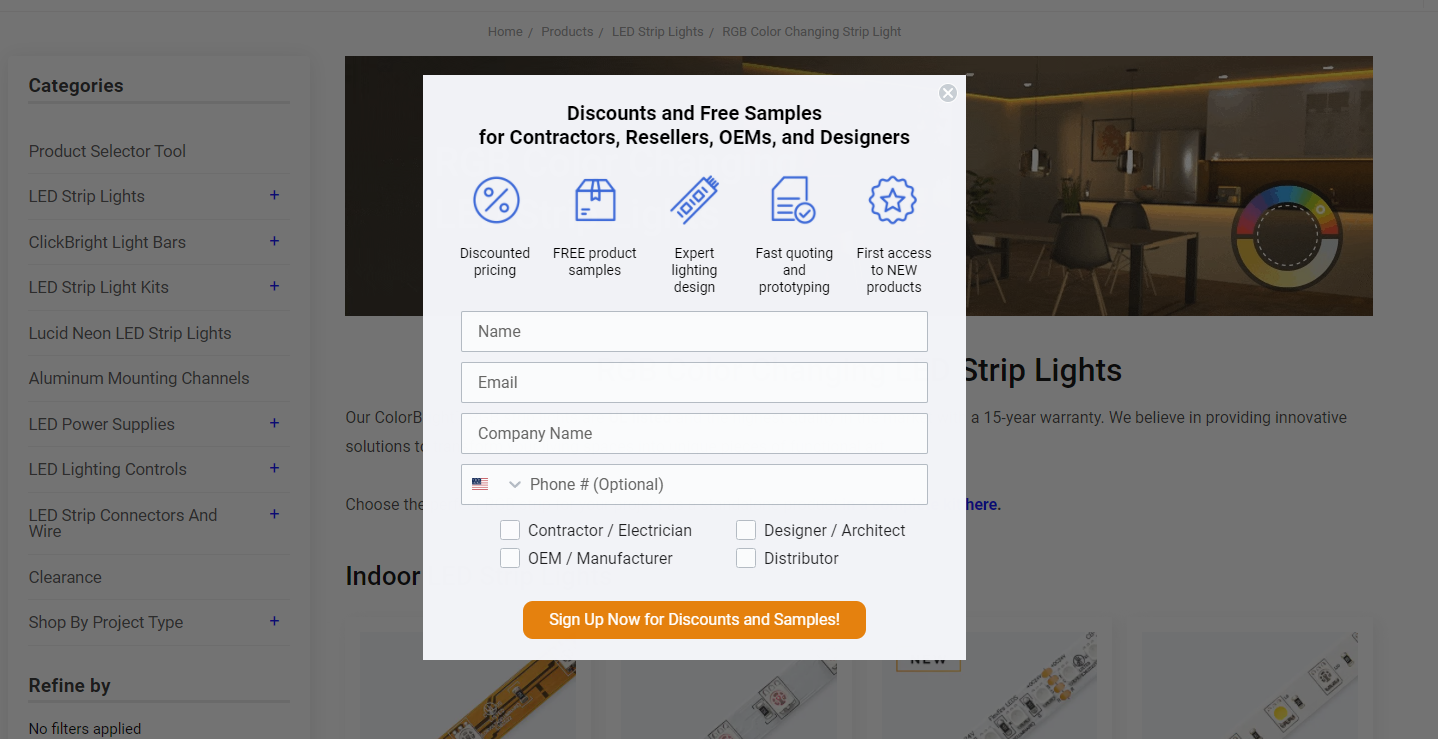Viewport: 1438px width, 739px height.
Task: Expand ClickBright Light Bars category
Action: coord(274,241)
